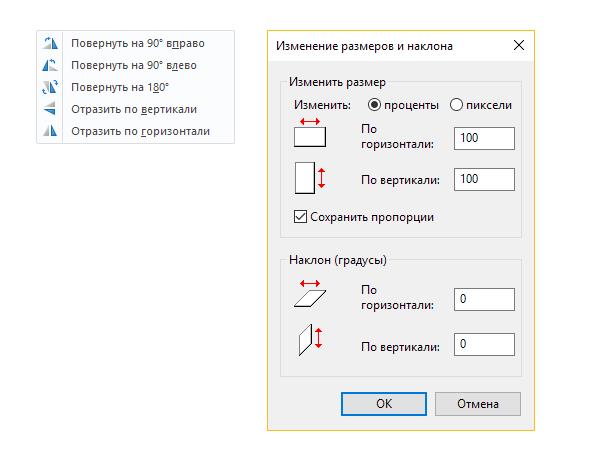Click the vertical resize icon
The height and width of the screenshot is (458, 612).
click(310, 178)
